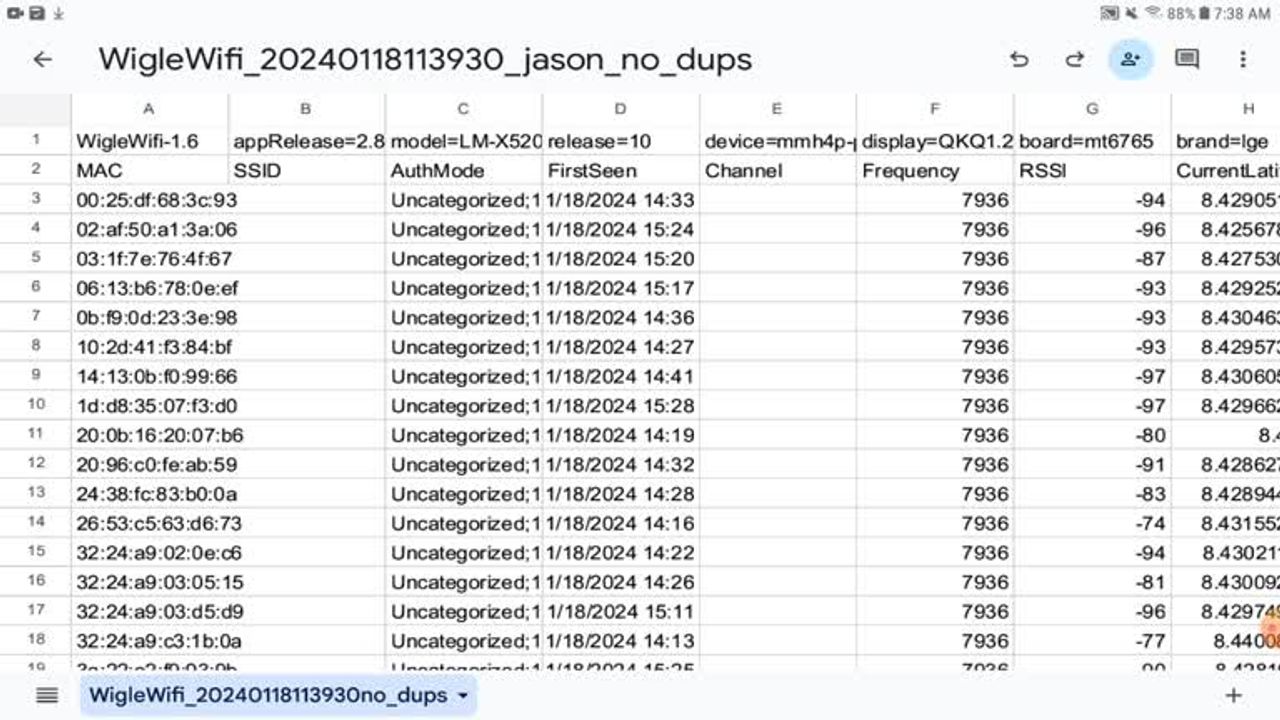Image resolution: width=1280 pixels, height=720 pixels.
Task: Open the share with people icon
Action: [x=1130, y=60]
